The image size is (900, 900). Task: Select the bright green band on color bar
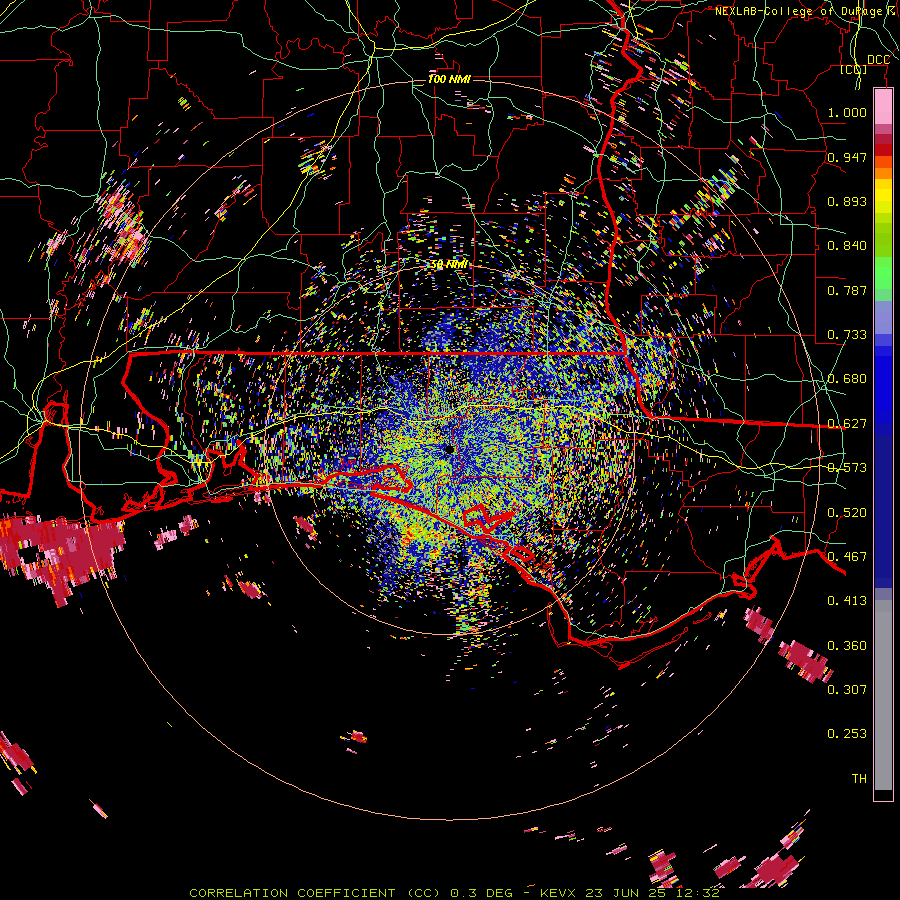pos(883,274)
